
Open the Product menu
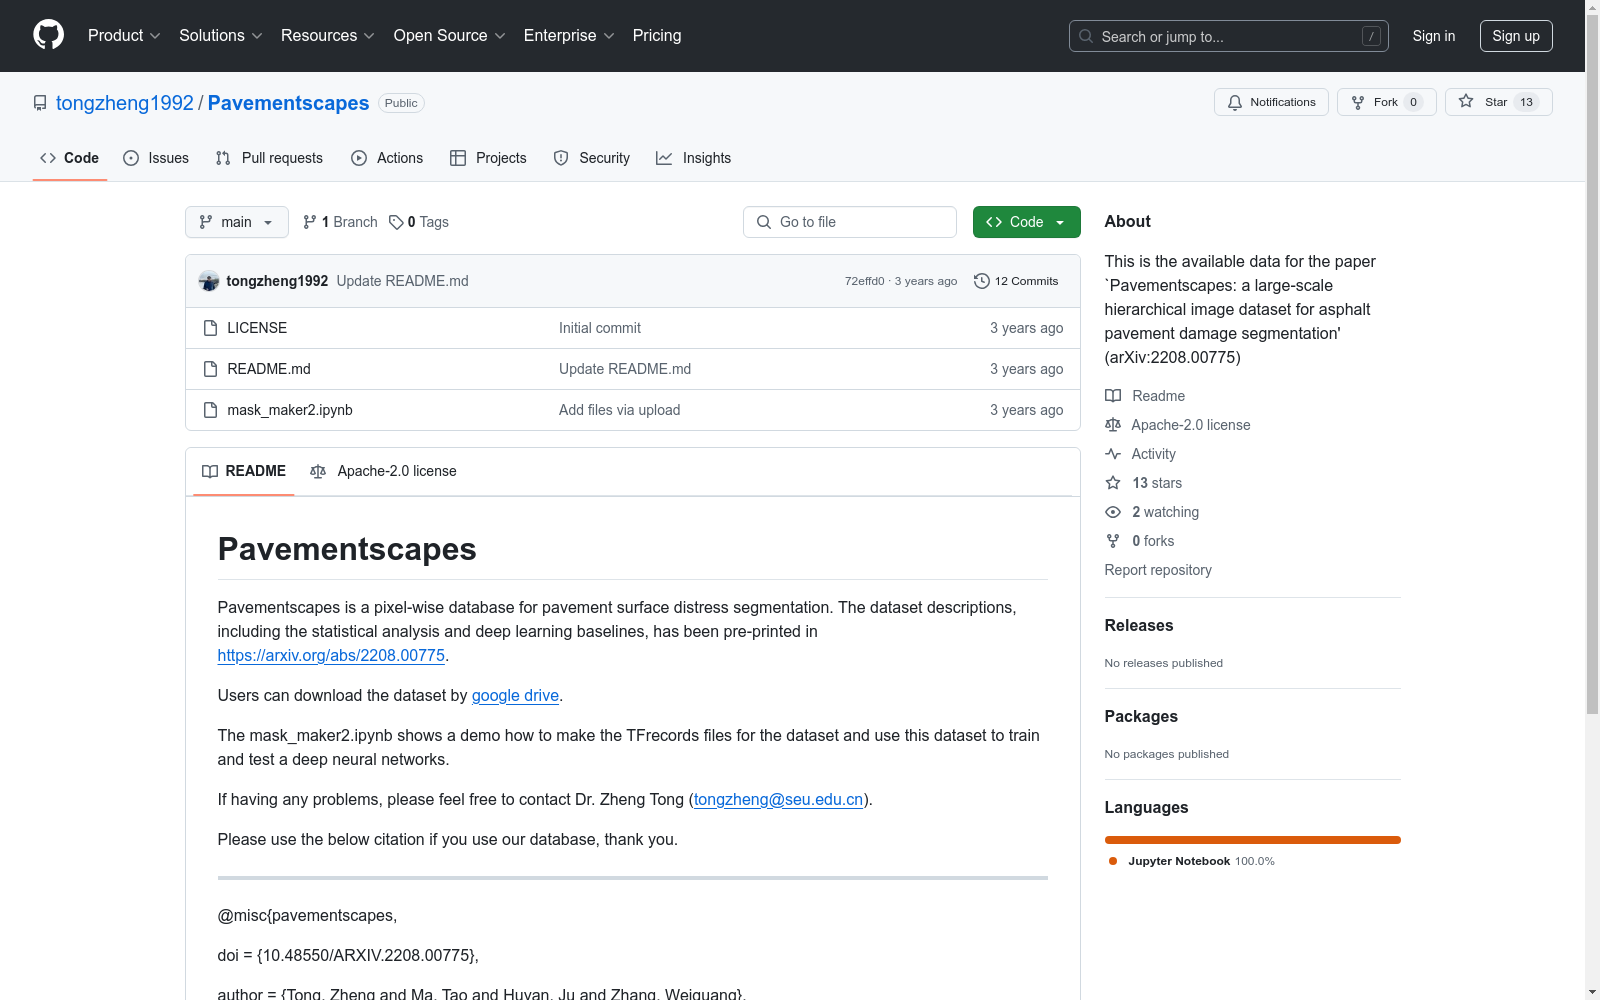click(x=124, y=35)
